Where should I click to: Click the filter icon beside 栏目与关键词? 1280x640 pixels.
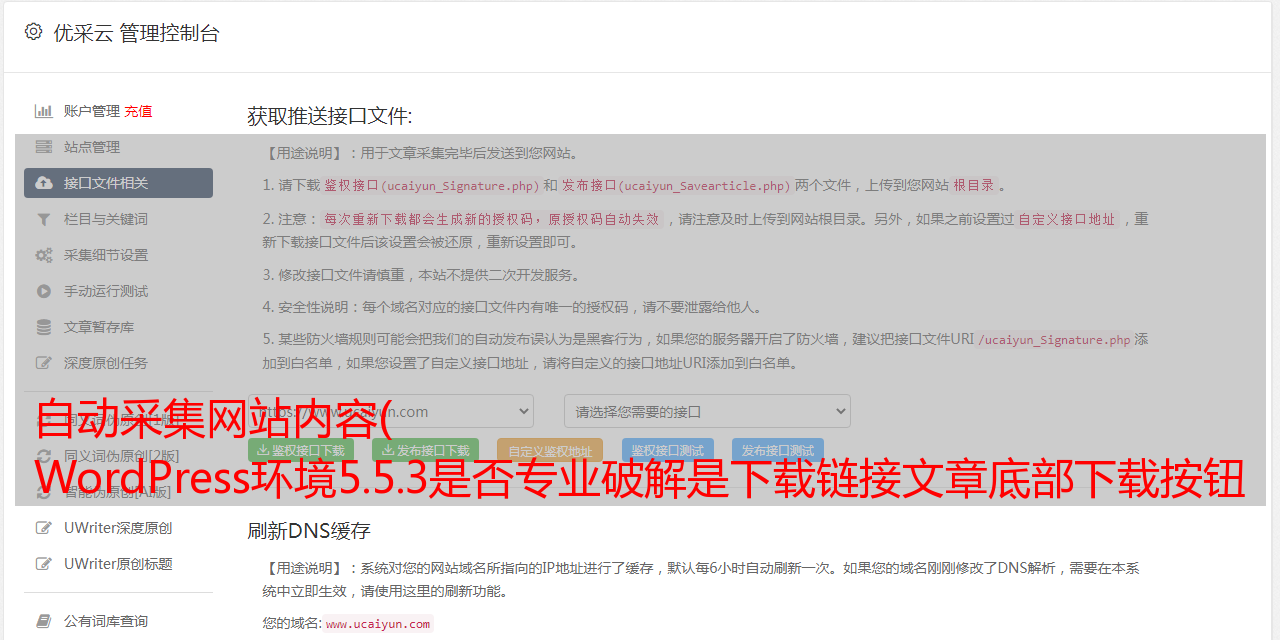44,219
